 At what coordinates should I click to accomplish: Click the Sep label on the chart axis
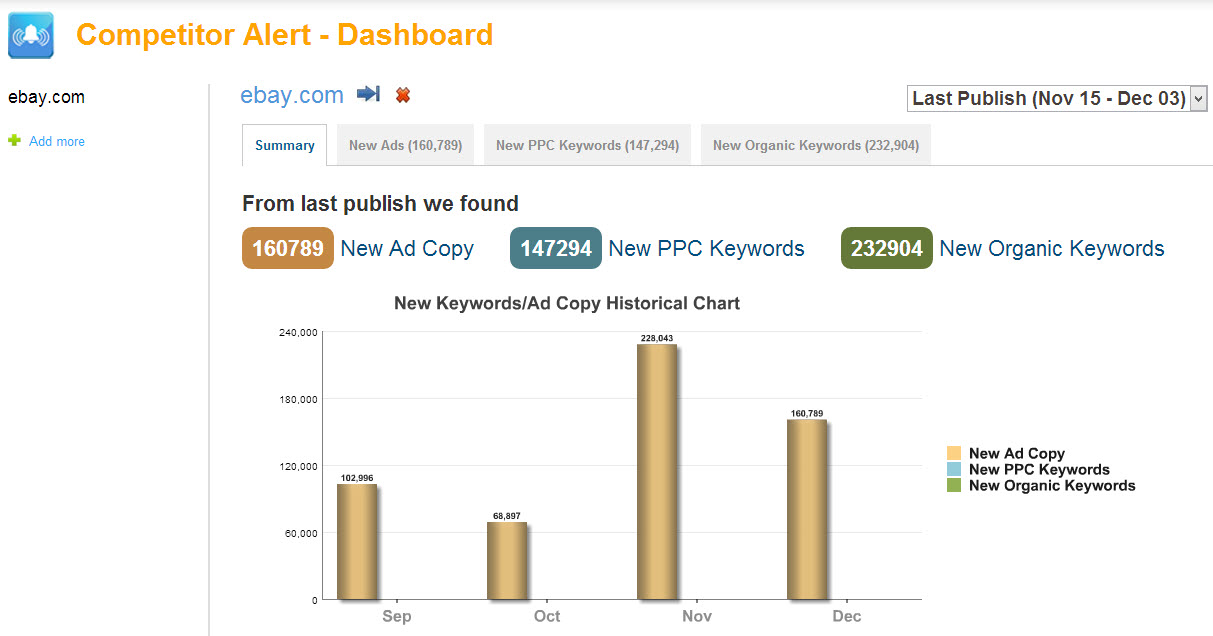396,616
